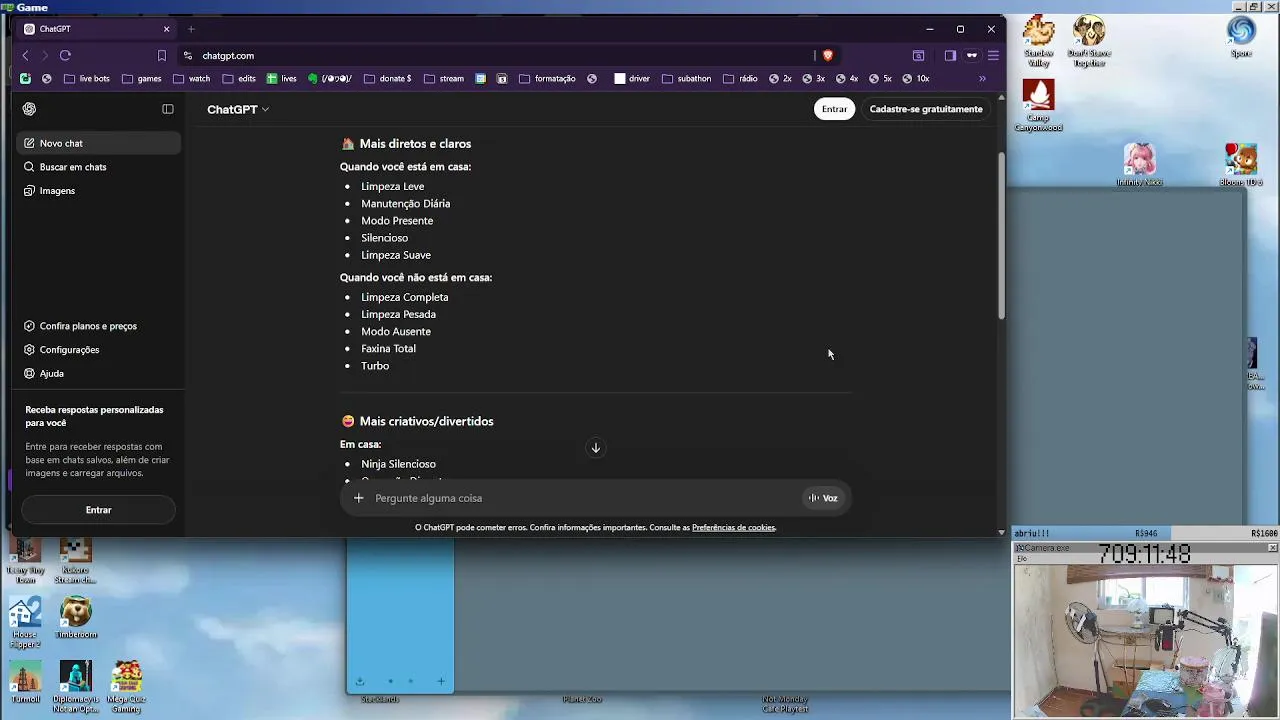This screenshot has width=1280, height=720.
Task: Open Bloons TD 6 desktop shortcut
Action: pyautogui.click(x=1241, y=165)
